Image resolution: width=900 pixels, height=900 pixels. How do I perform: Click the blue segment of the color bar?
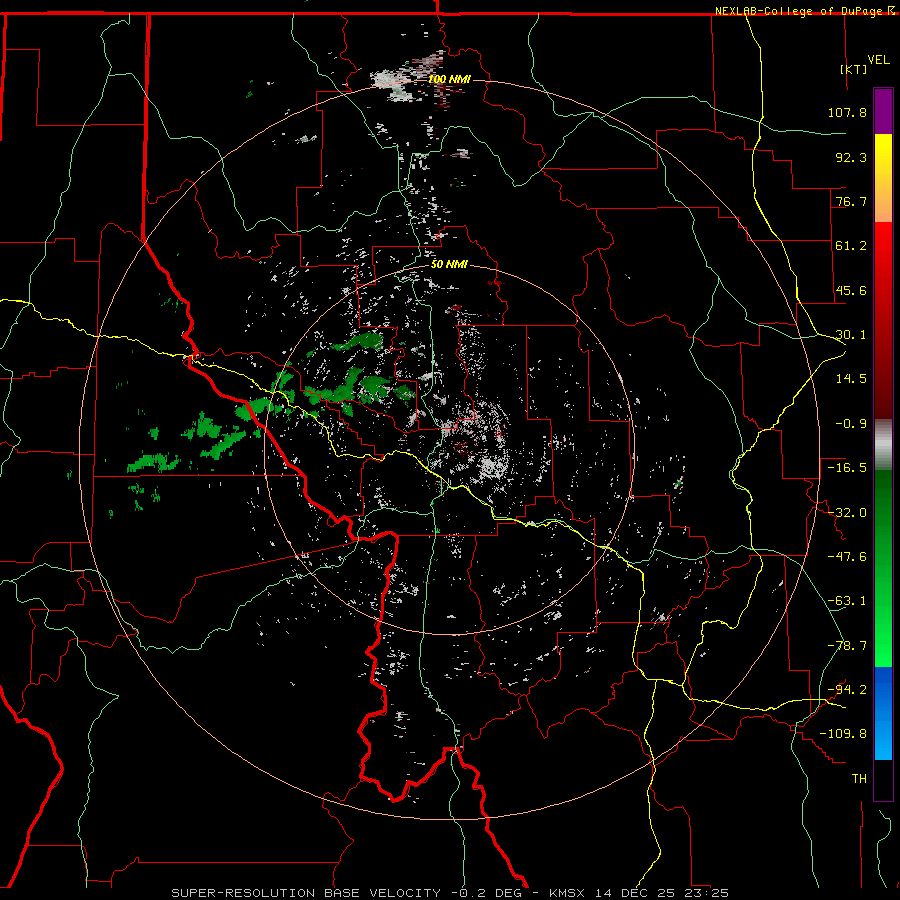coord(883,713)
